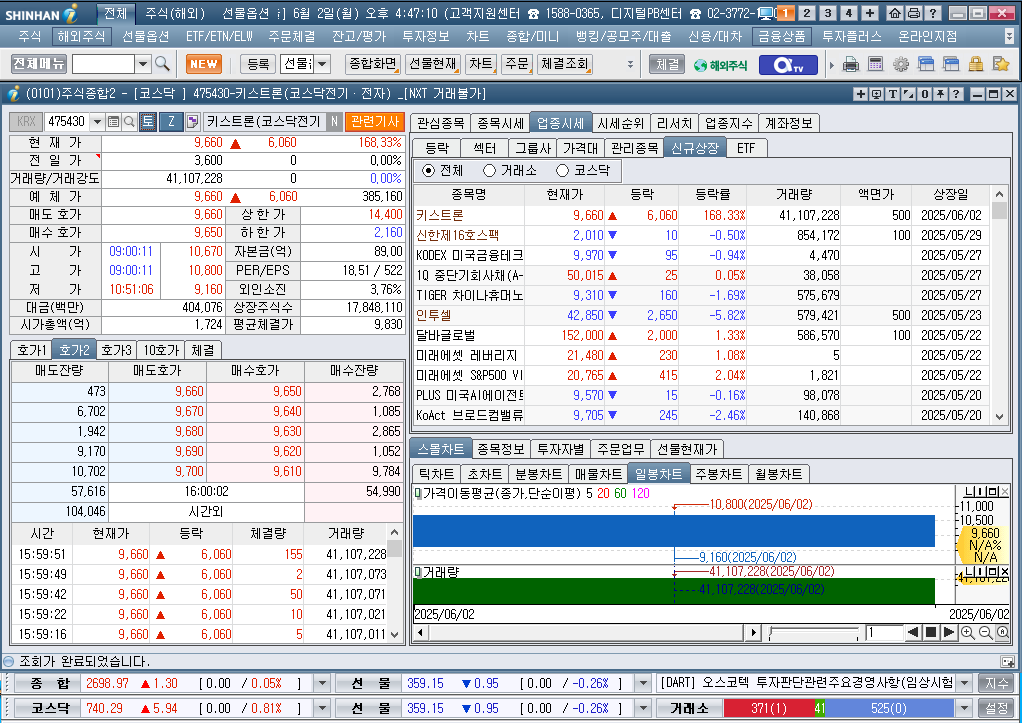Viewport: 1022px width, 723px height.
Task: Toggle the Z button next to stock code
Action: (x=171, y=121)
